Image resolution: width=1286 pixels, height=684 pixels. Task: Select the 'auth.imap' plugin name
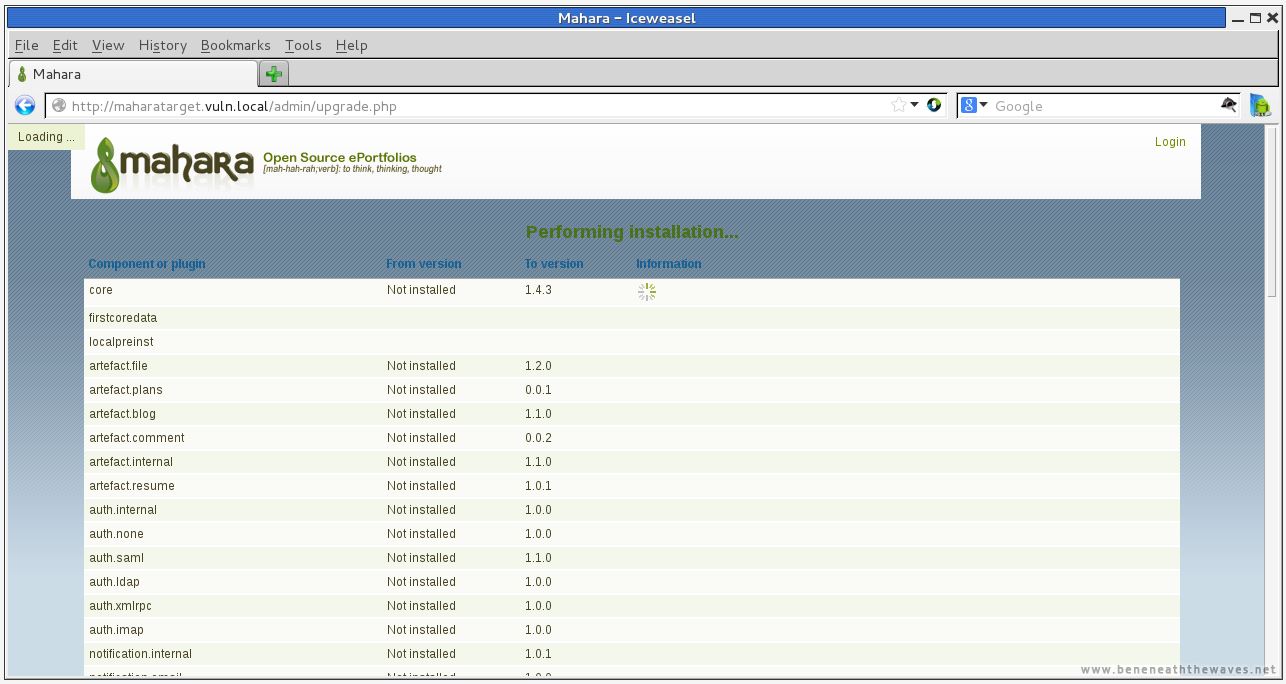[116, 630]
